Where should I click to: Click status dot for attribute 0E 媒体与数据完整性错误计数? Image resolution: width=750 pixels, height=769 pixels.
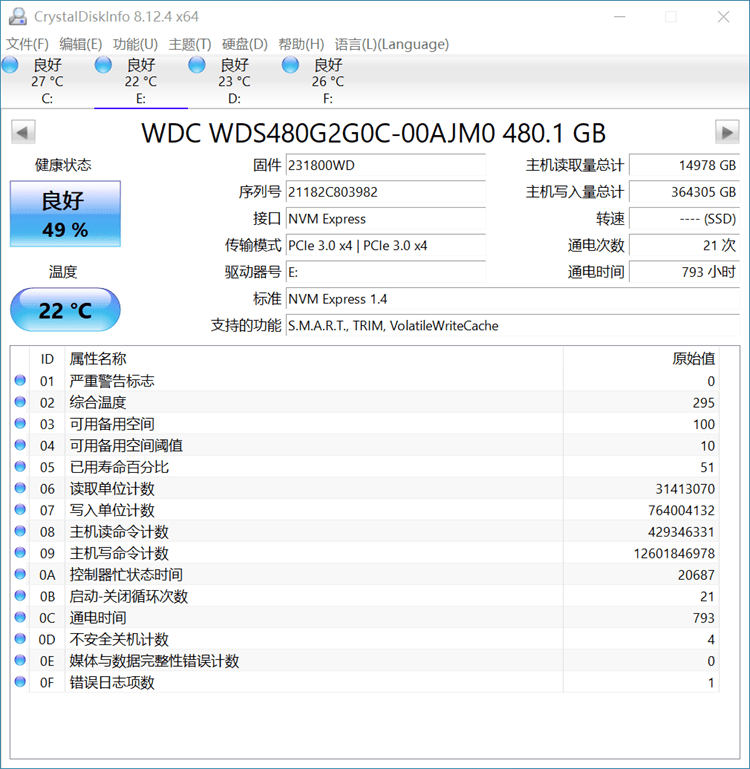coord(20,660)
